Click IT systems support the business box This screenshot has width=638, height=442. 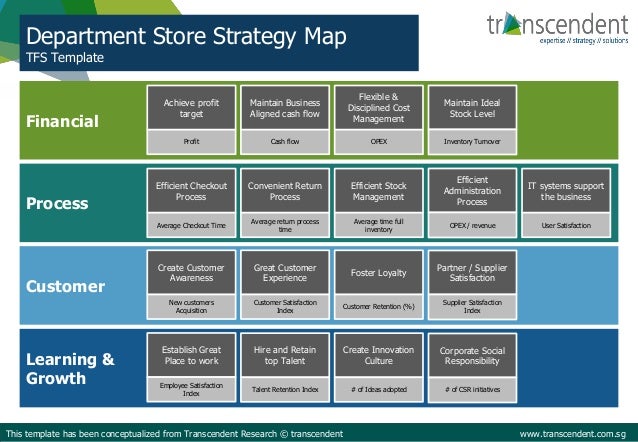pyautogui.click(x=566, y=191)
